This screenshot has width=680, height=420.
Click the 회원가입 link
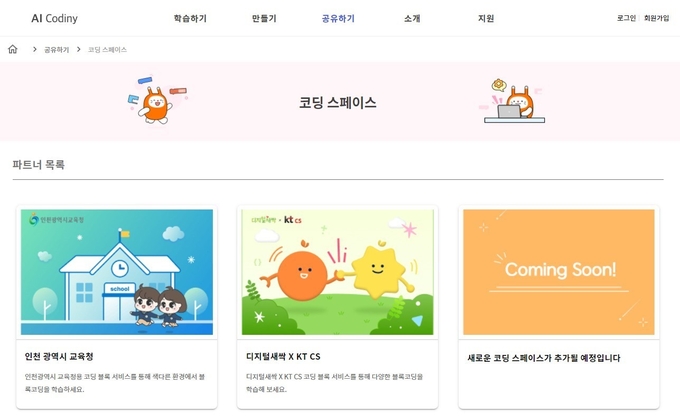(x=657, y=18)
